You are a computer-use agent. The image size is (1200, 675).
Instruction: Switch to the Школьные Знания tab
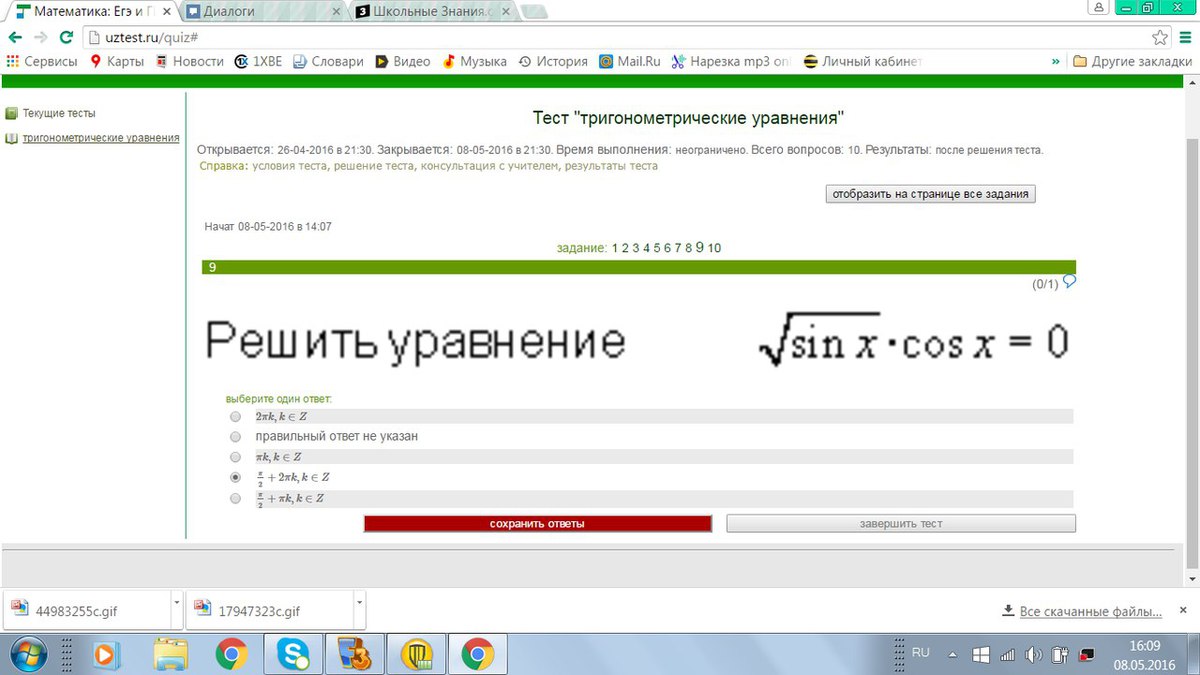[432, 12]
